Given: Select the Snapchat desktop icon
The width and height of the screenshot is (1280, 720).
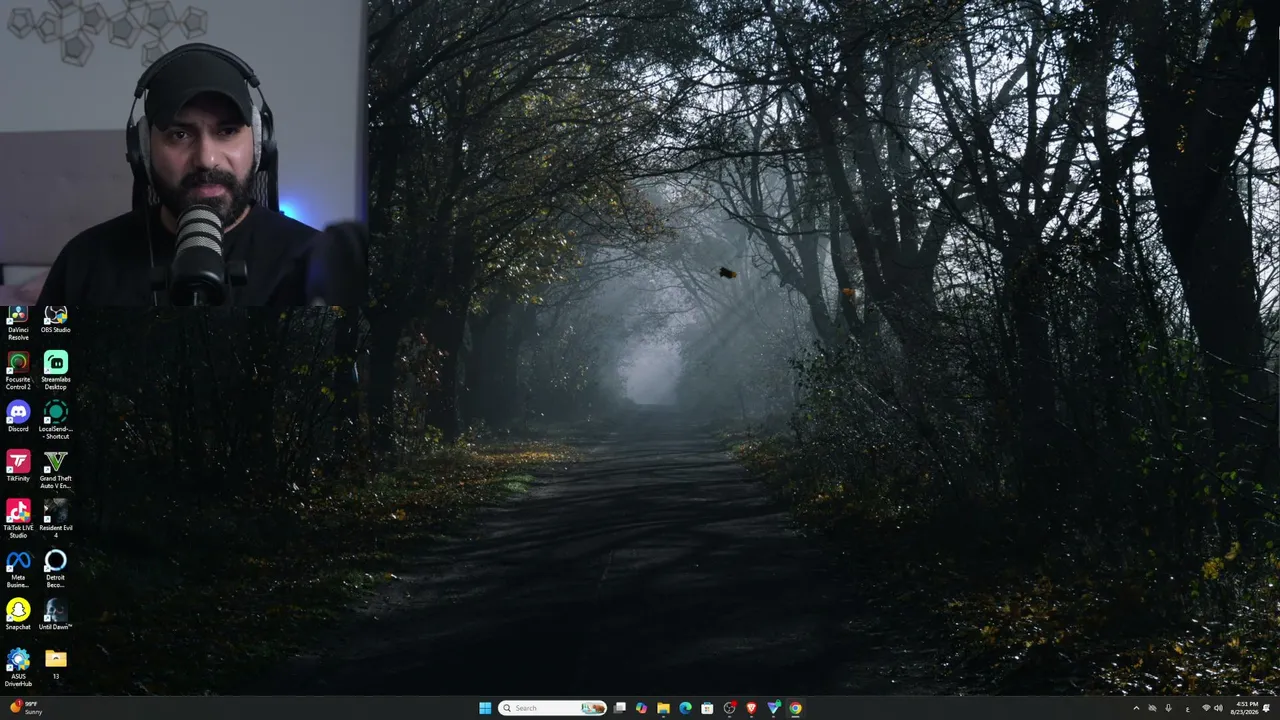Looking at the screenshot, I should pos(18,615).
